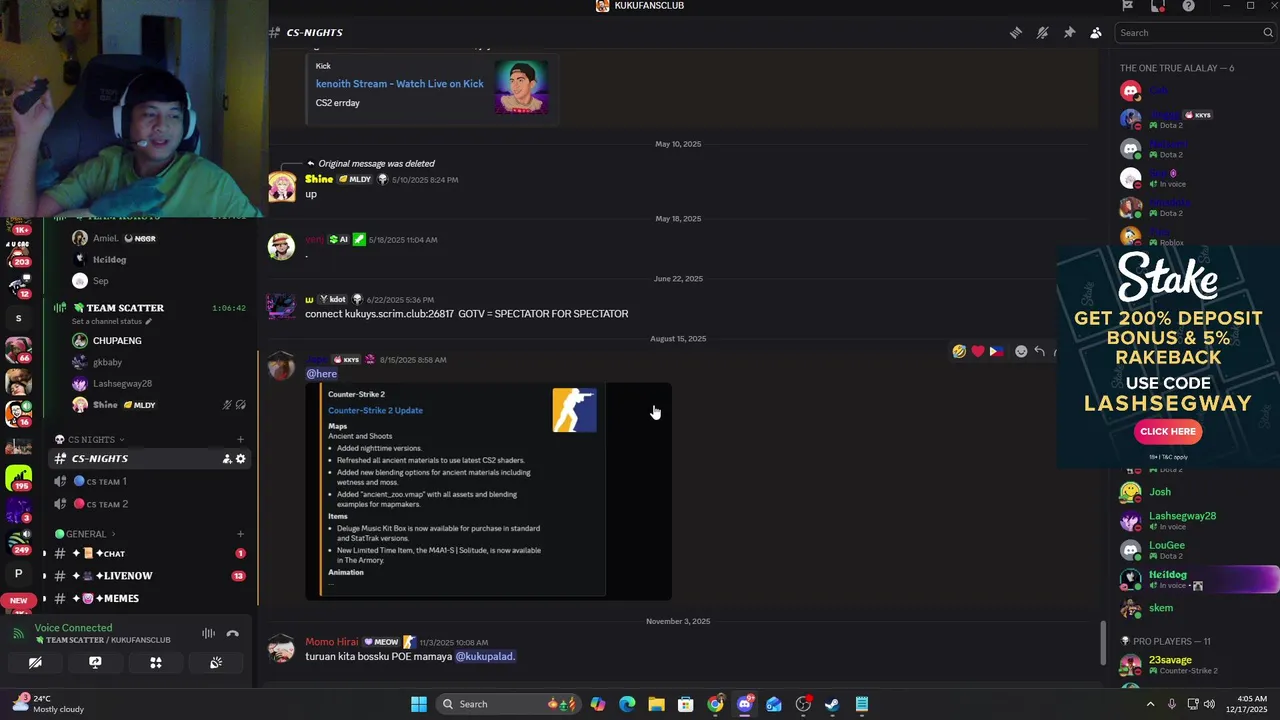The width and height of the screenshot is (1280, 720).
Task: Add heart quick reaction to message
Action: (978, 351)
